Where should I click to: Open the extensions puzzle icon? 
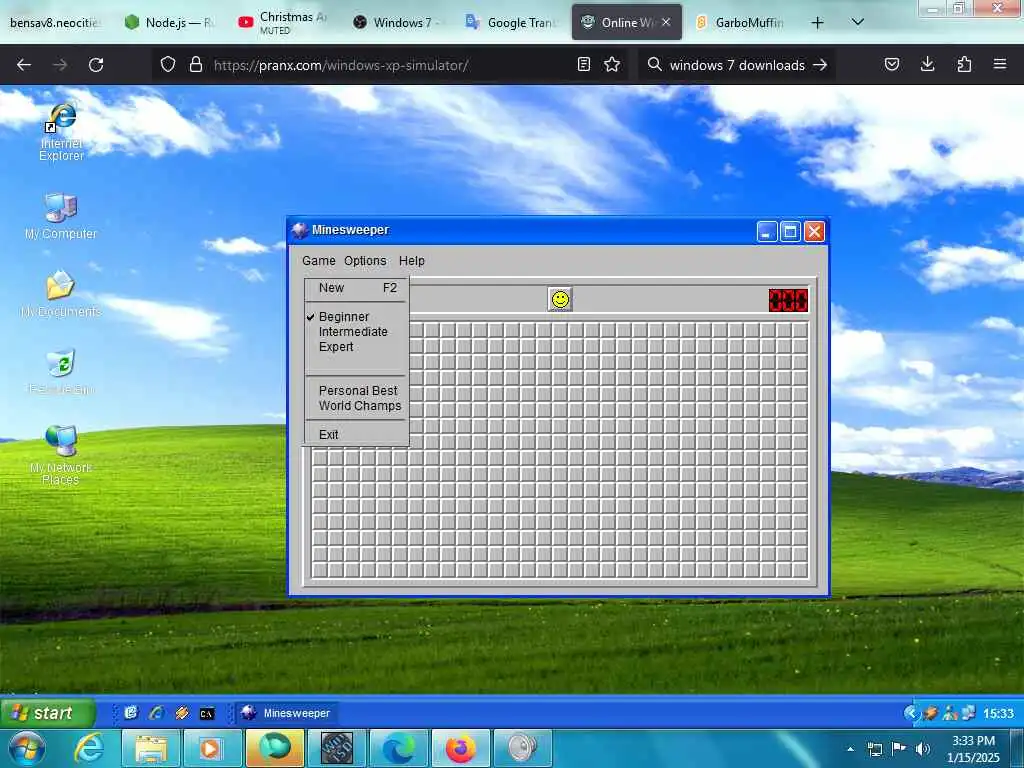(x=964, y=64)
